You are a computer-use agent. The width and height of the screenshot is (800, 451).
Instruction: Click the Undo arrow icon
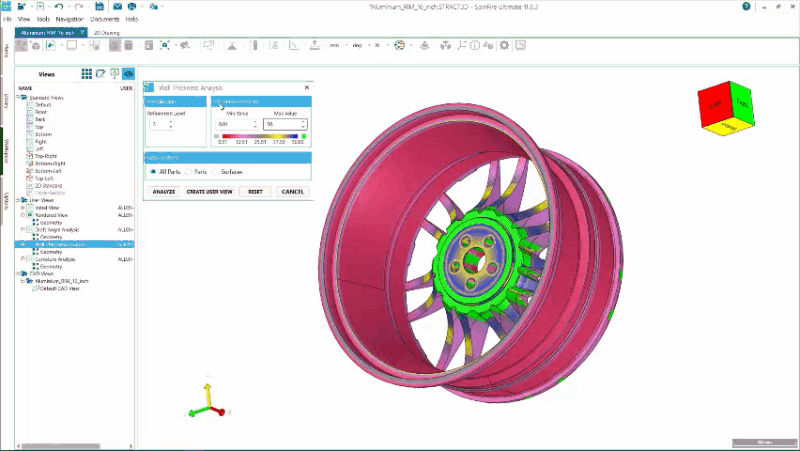(x=60, y=6)
